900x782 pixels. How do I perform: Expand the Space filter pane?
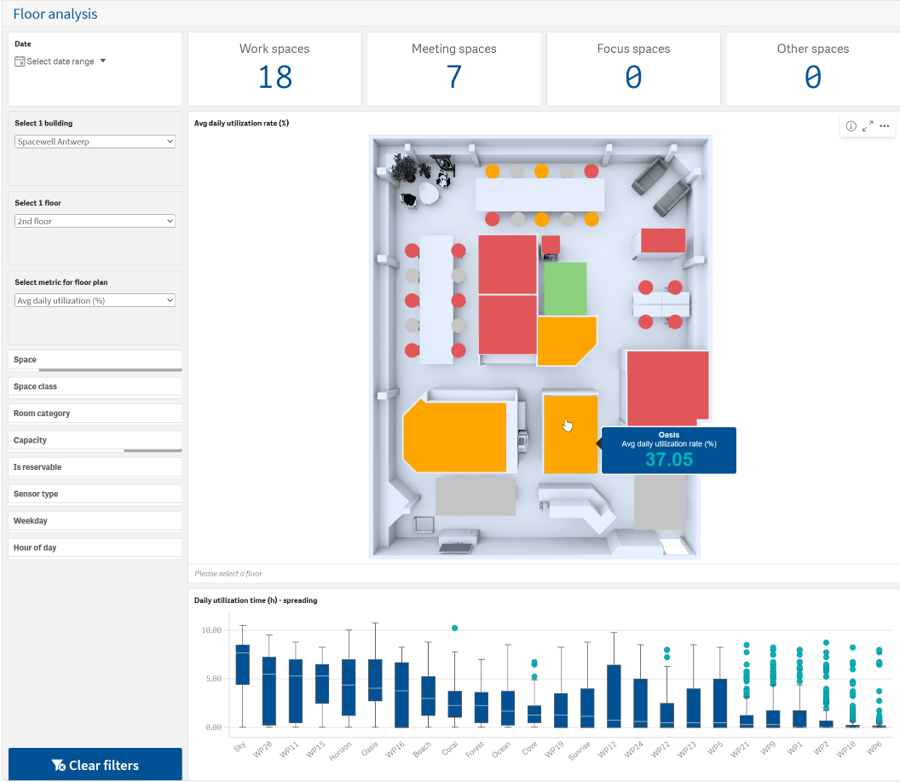point(95,360)
